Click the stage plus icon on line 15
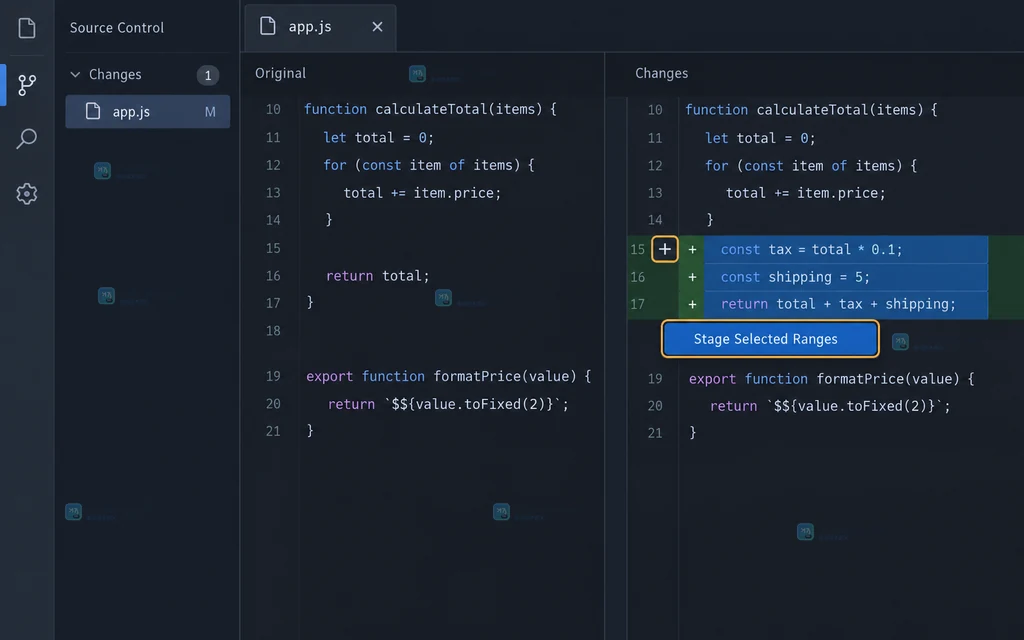 (x=665, y=249)
